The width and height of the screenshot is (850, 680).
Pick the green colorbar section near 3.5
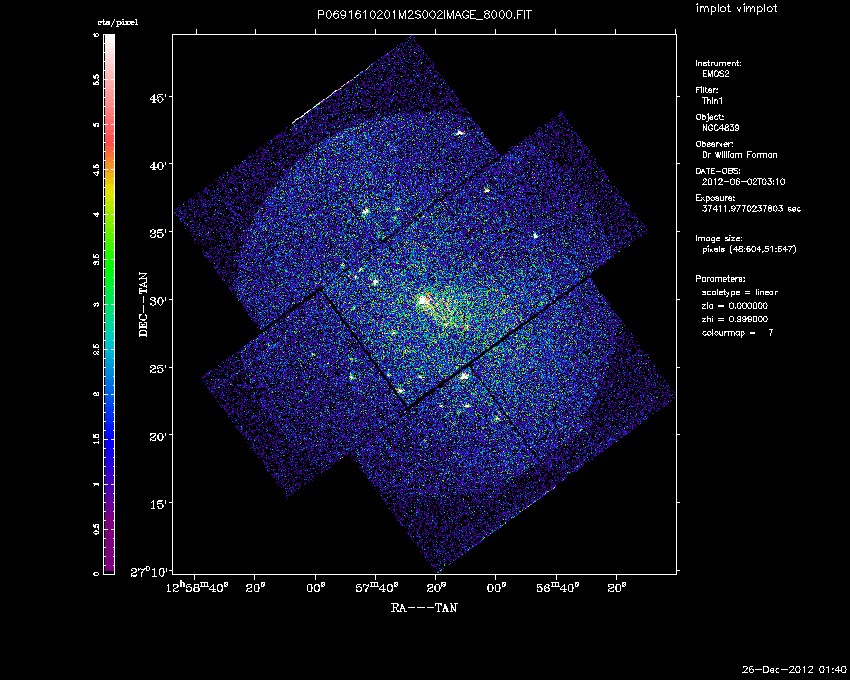point(109,259)
